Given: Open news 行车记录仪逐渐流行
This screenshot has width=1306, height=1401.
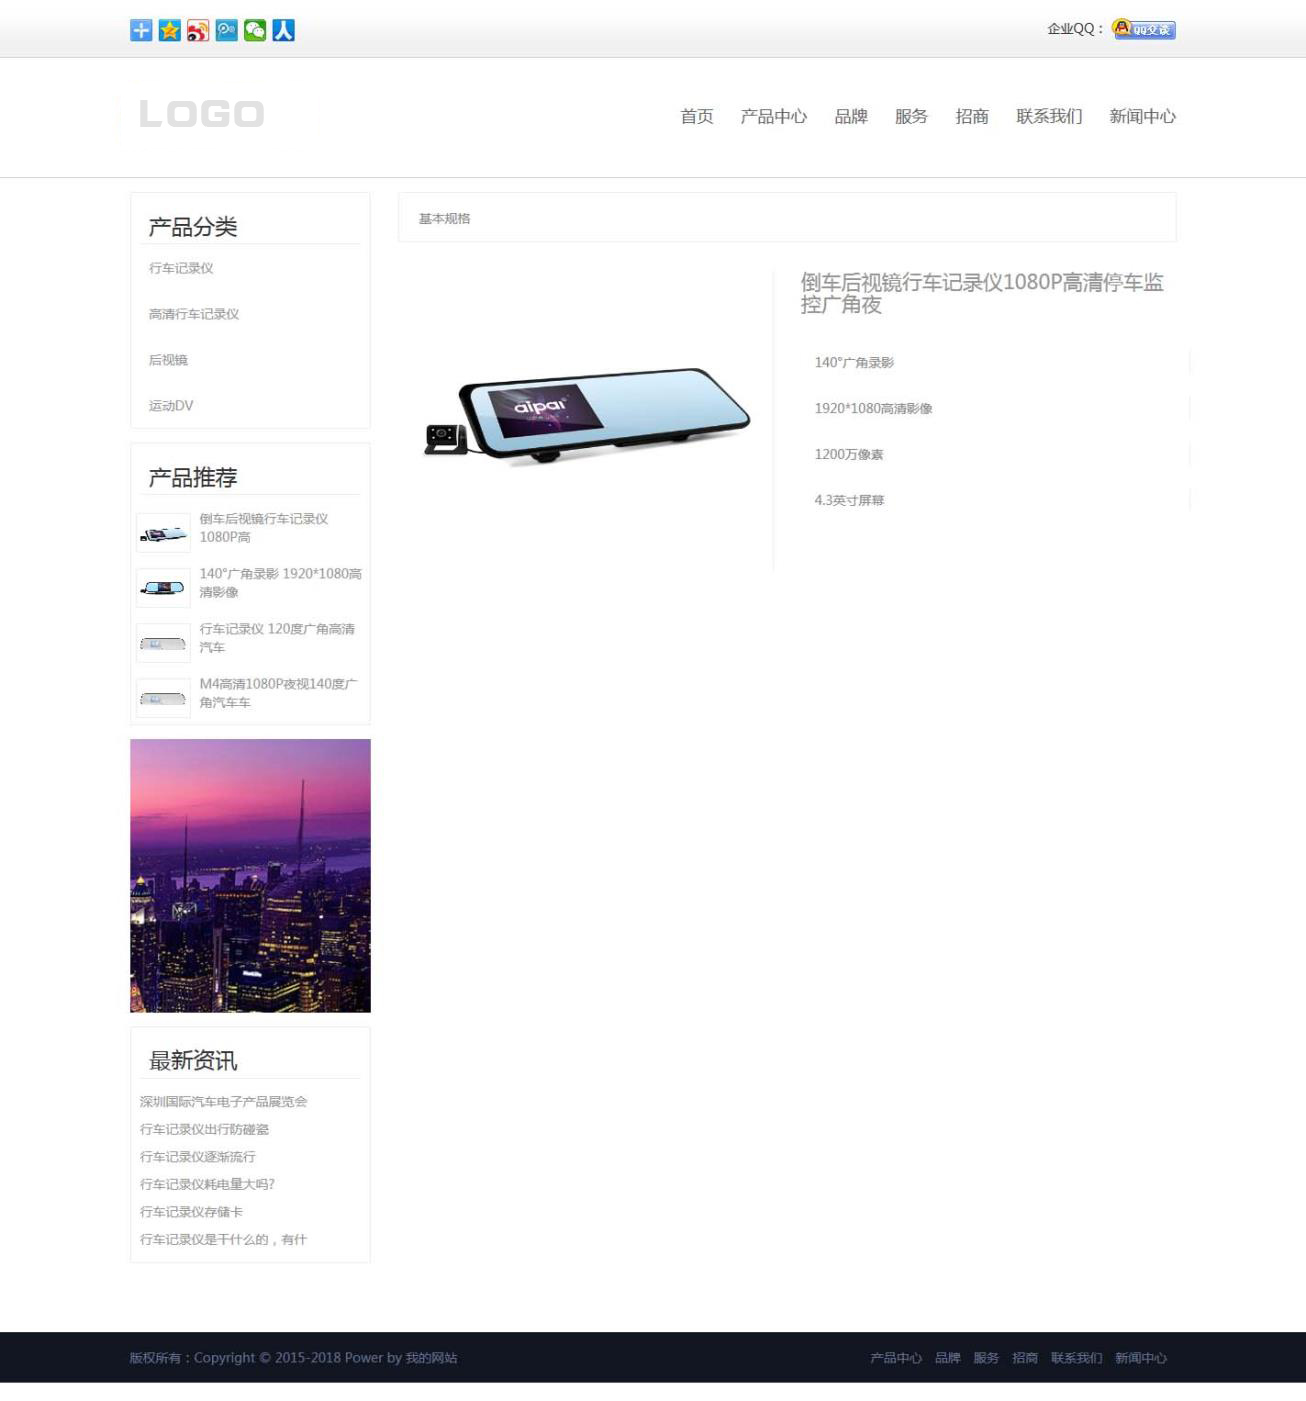Looking at the screenshot, I should 198,1157.
